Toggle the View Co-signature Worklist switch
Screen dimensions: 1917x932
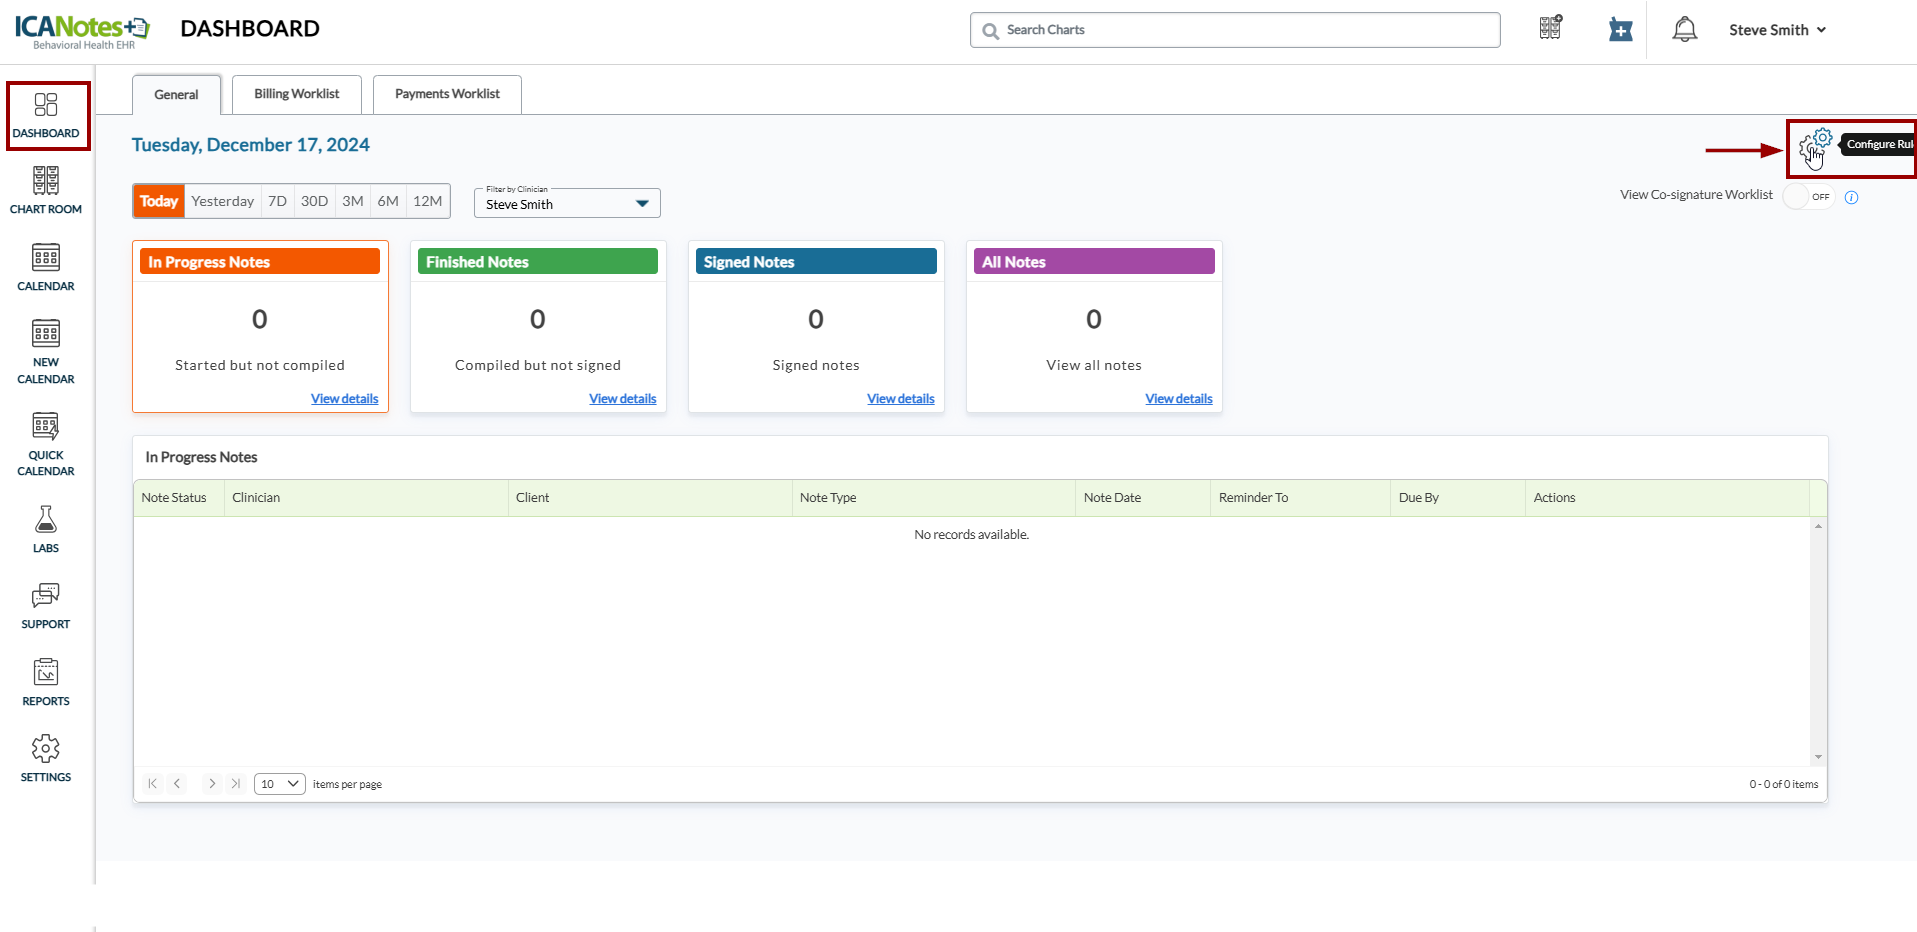[x=1808, y=197]
